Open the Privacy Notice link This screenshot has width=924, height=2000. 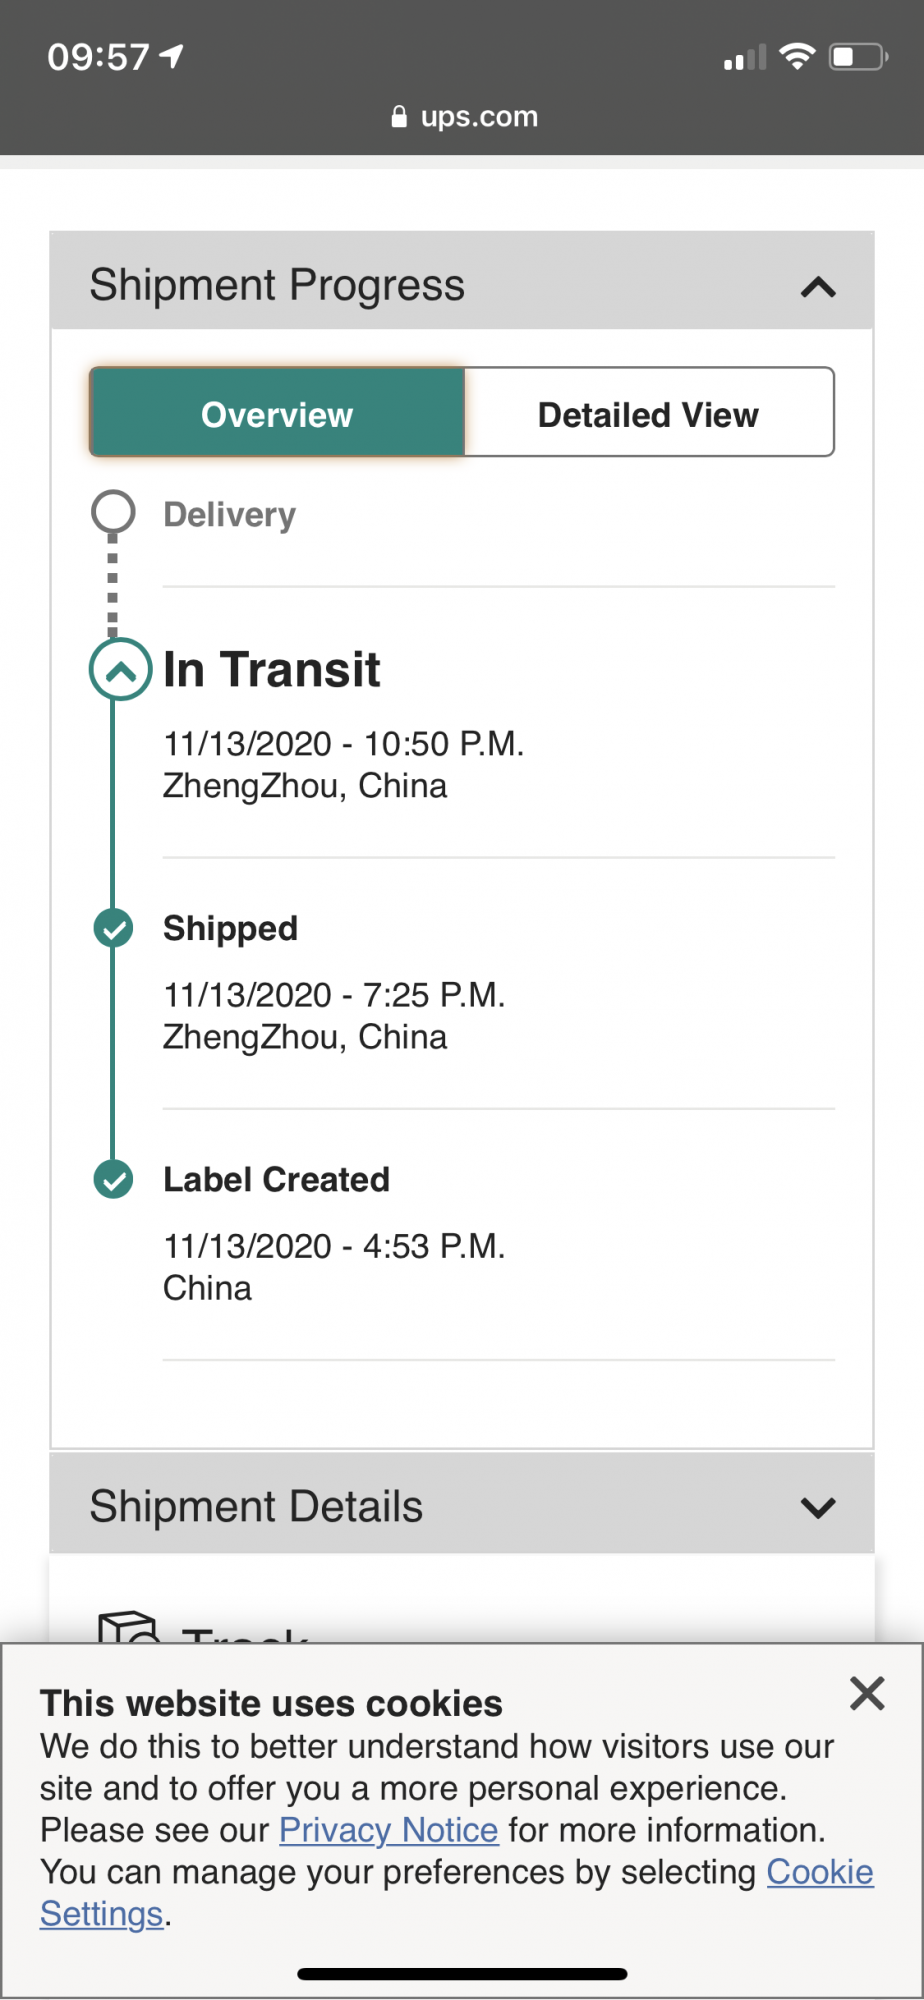click(388, 1830)
